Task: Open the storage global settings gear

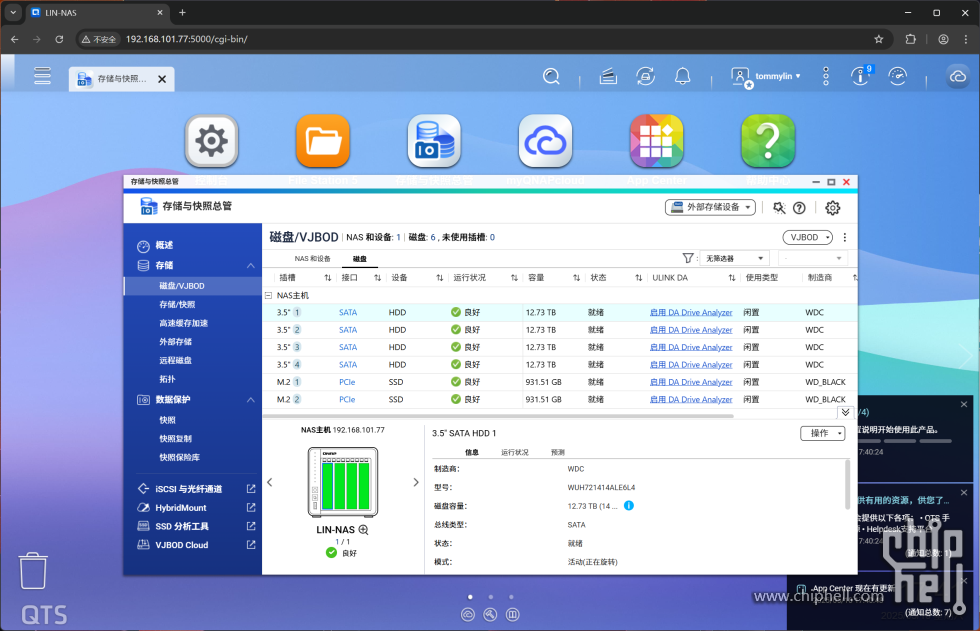Action: click(x=832, y=208)
